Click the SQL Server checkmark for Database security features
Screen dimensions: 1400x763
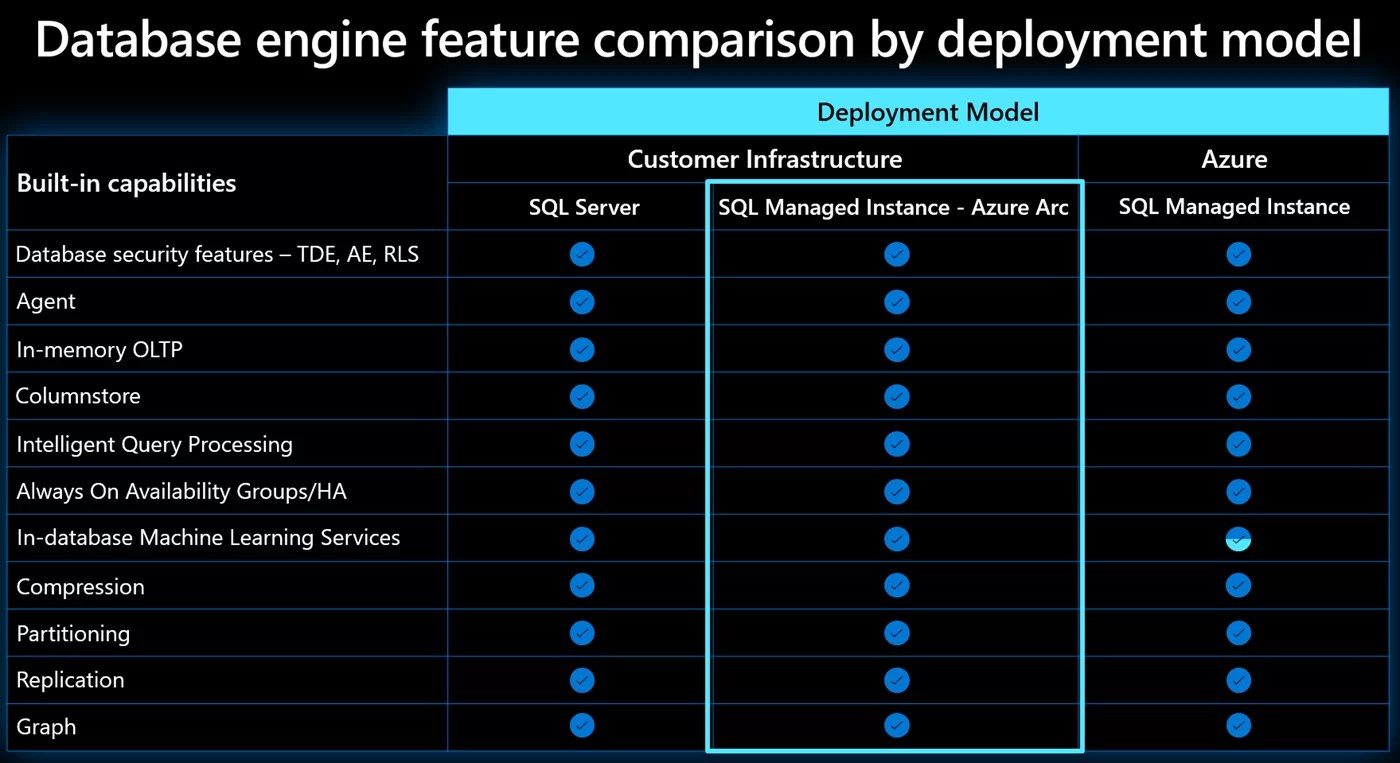tap(582, 254)
